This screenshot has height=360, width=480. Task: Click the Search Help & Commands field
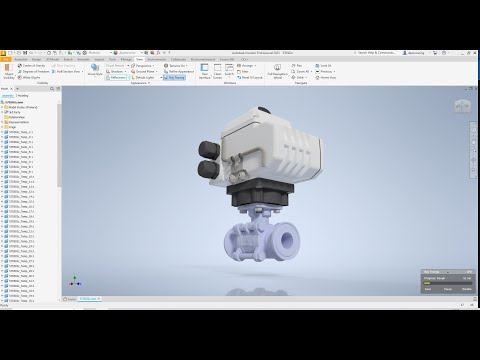click(376, 53)
